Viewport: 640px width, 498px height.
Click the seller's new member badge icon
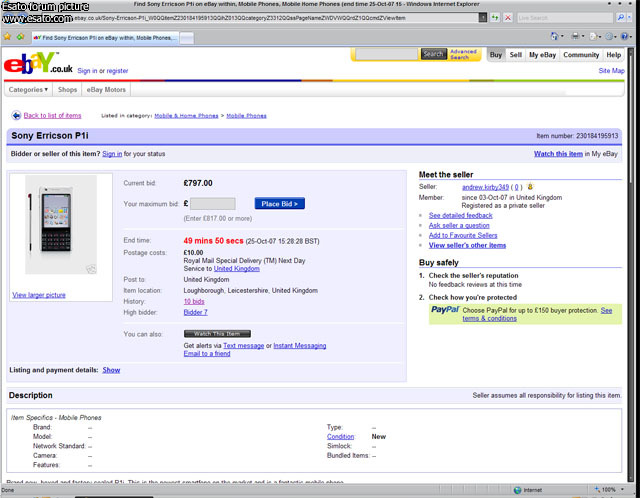click(530, 187)
